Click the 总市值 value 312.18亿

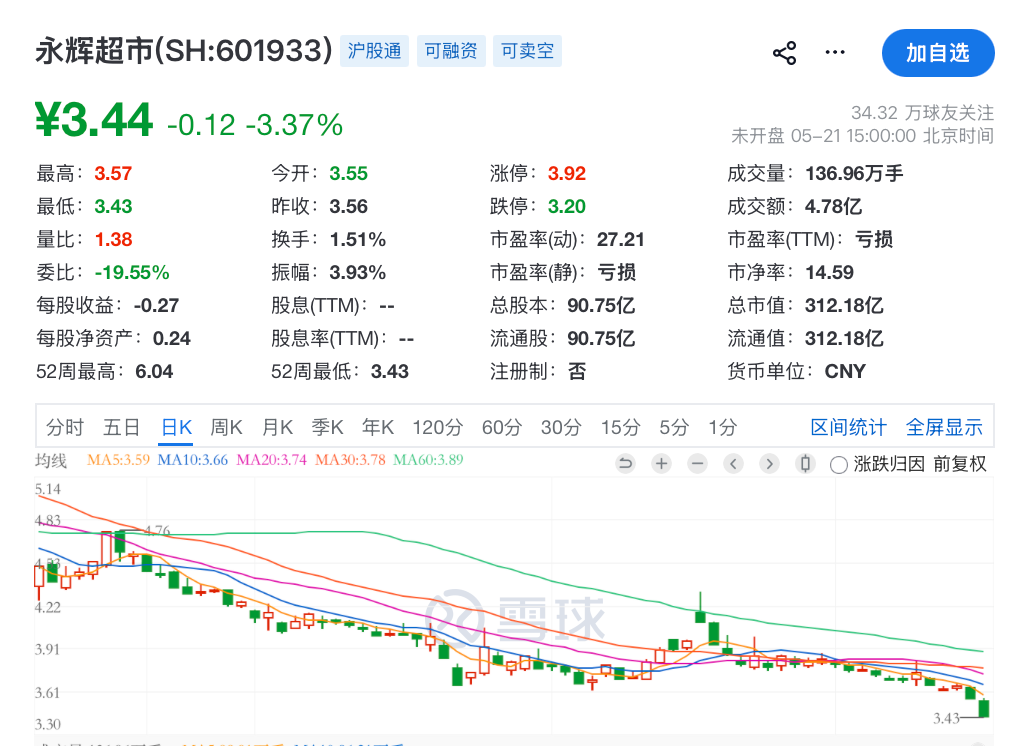coord(844,305)
